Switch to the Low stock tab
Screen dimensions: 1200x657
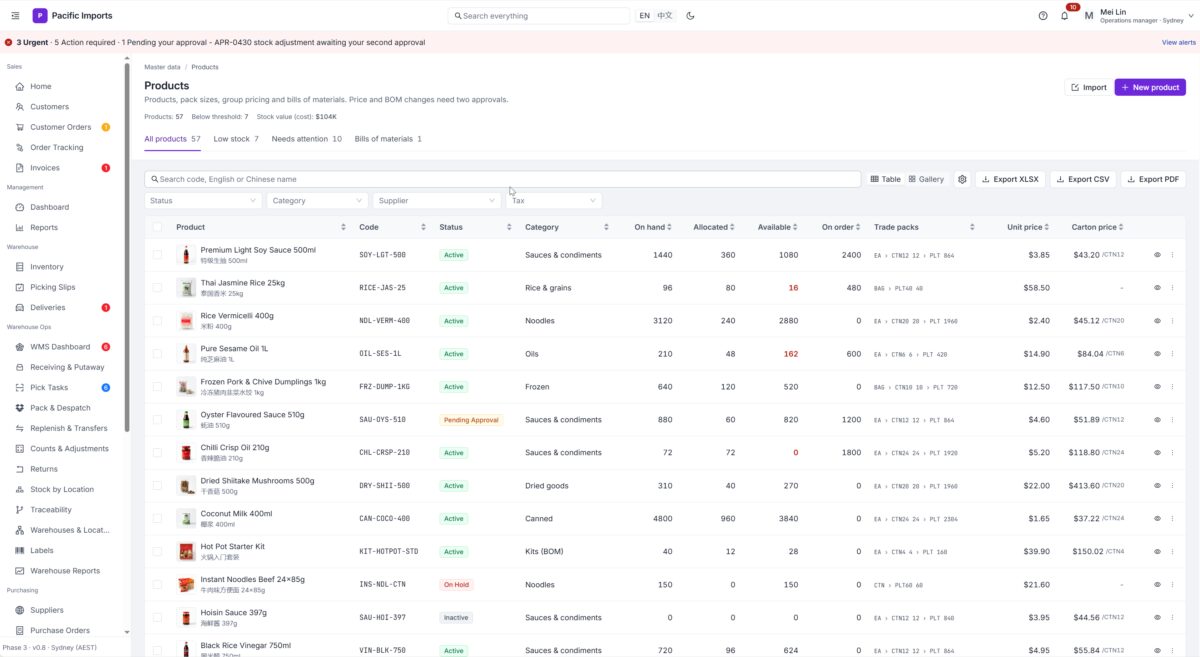[236, 139]
